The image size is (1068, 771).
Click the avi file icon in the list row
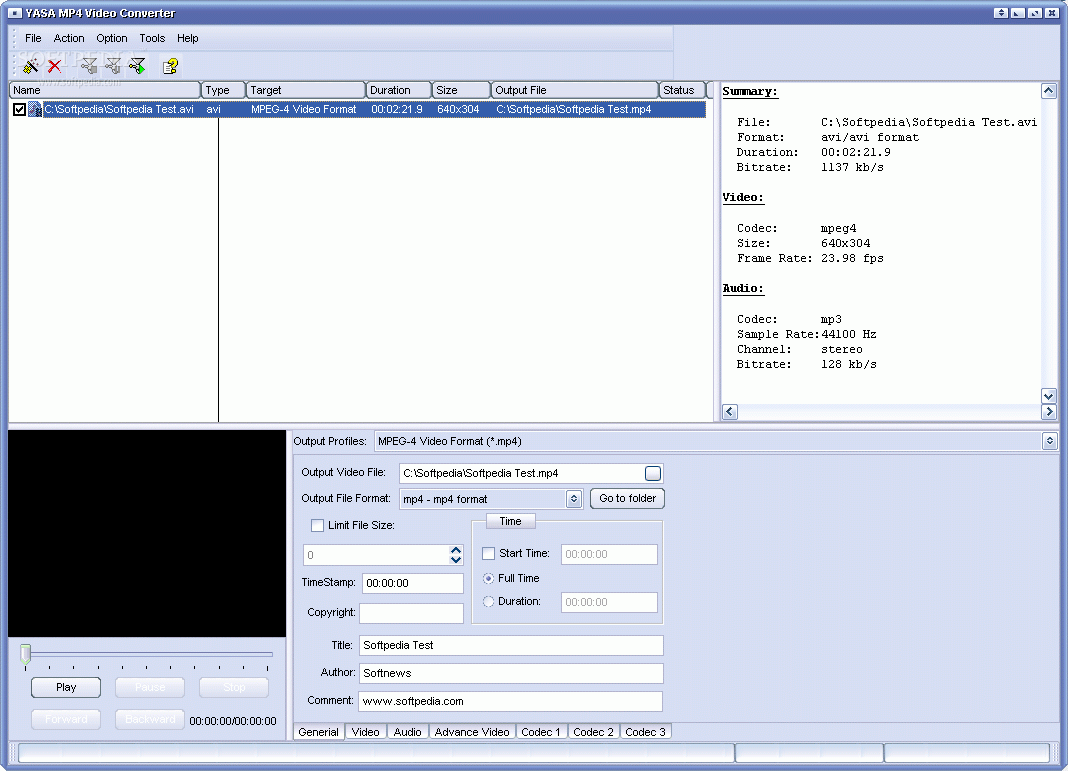coord(35,109)
